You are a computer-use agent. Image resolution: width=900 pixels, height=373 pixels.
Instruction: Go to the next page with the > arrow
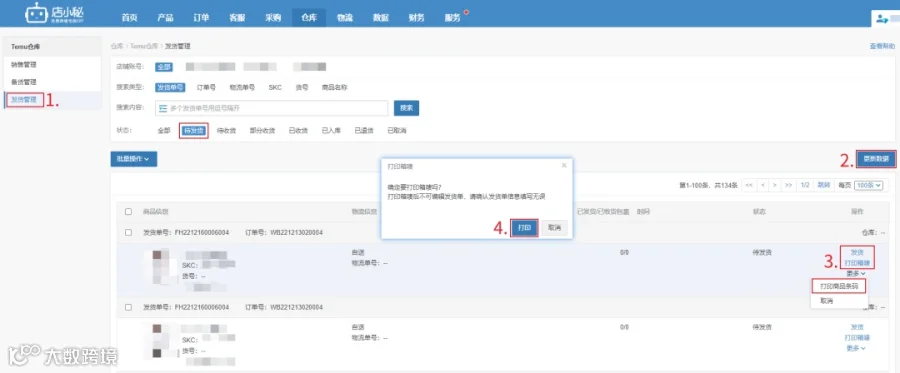[775, 185]
